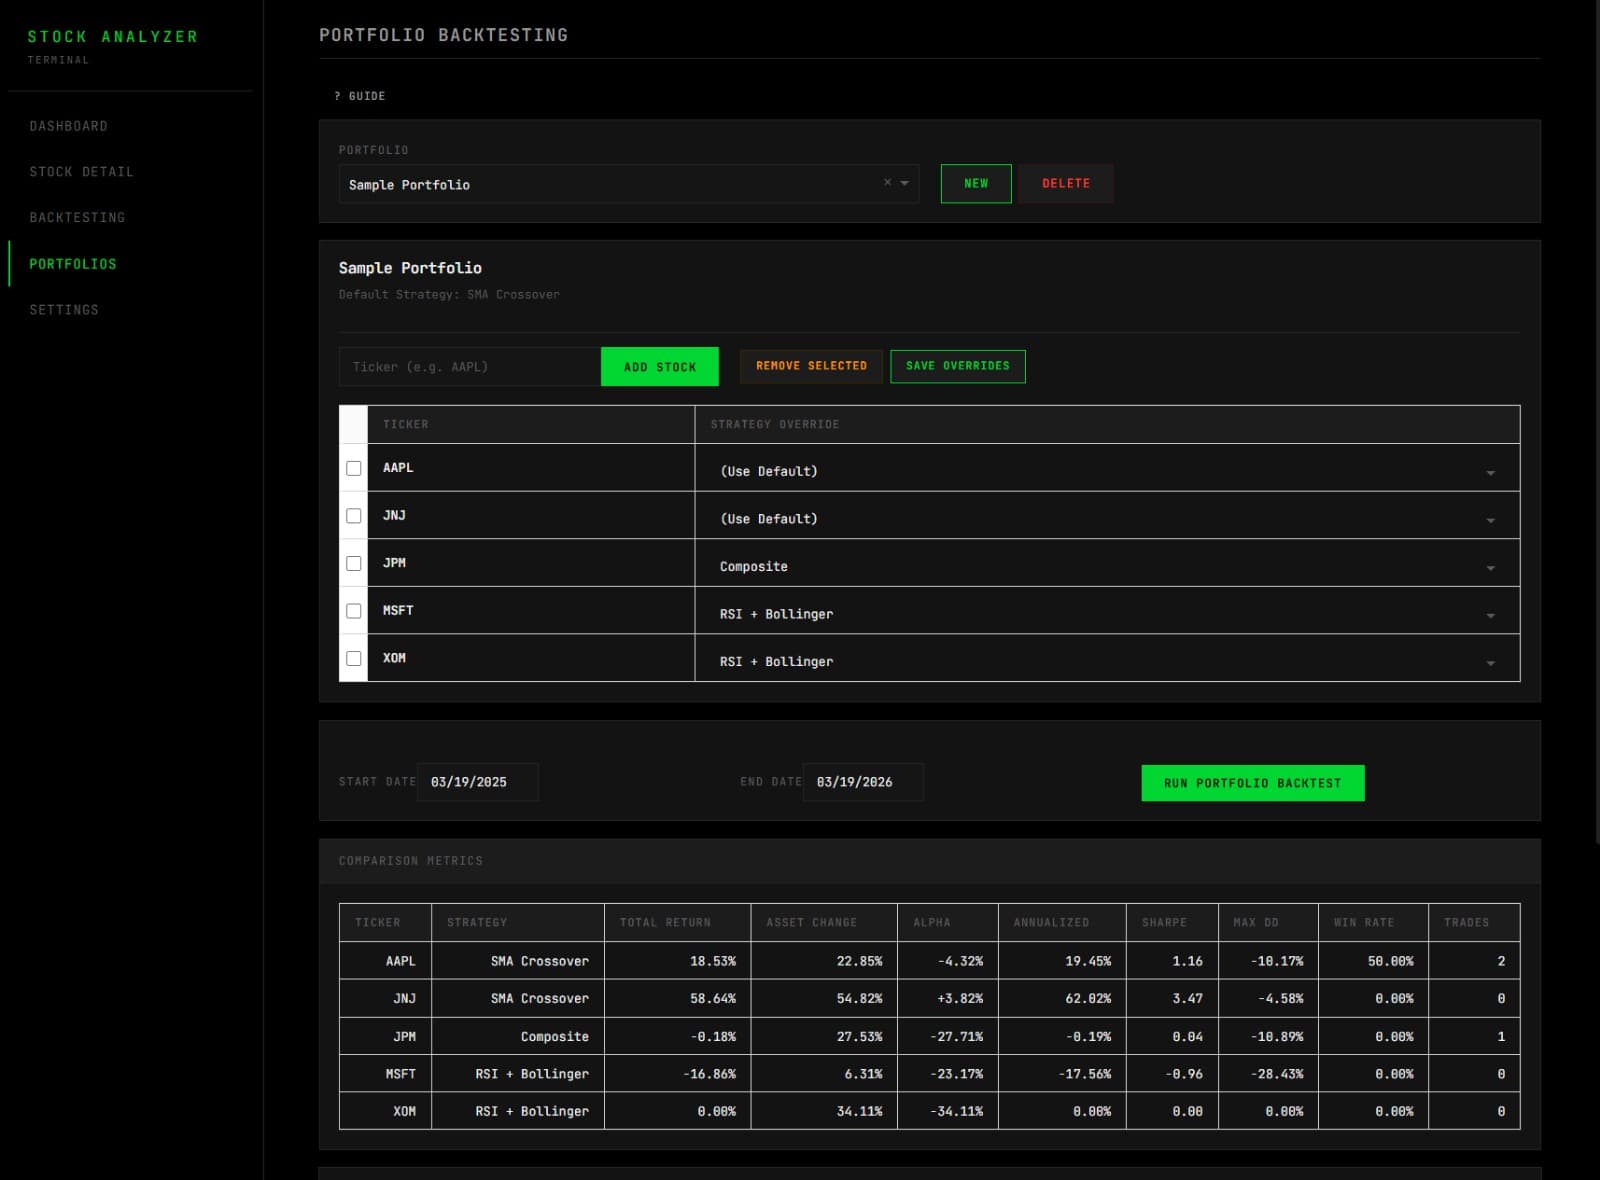
Task: Open JPM Composite strategy dropdown
Action: point(1107,566)
